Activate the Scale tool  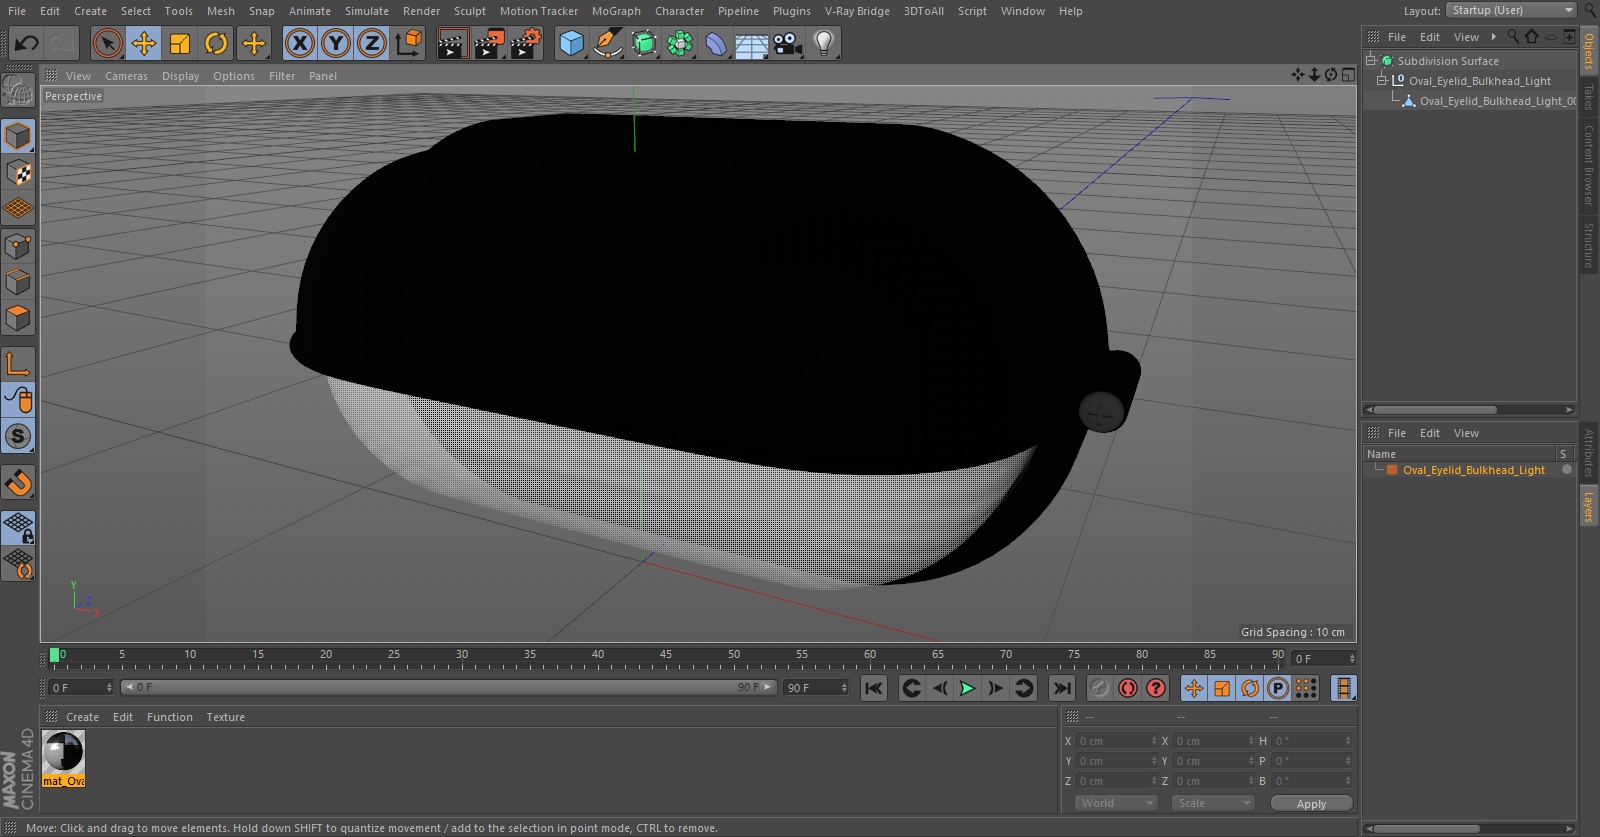(180, 43)
